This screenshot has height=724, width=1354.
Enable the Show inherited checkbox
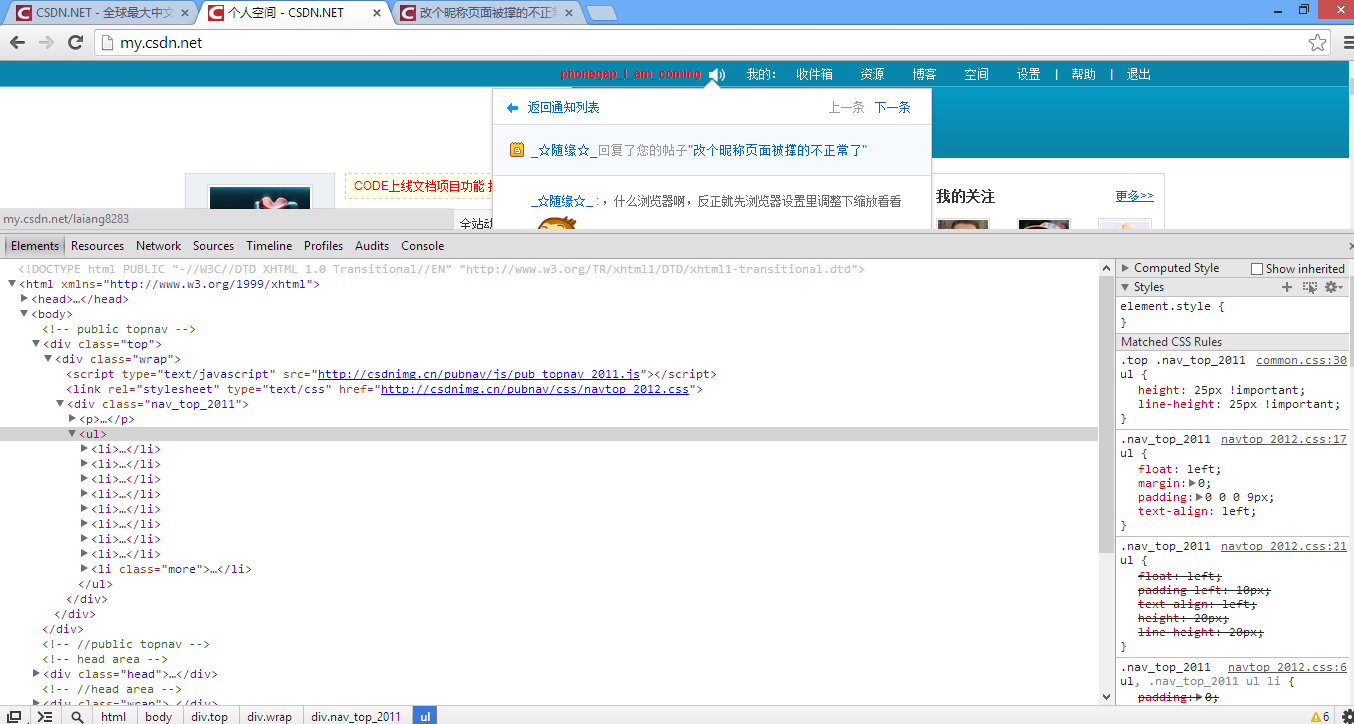tap(1257, 269)
